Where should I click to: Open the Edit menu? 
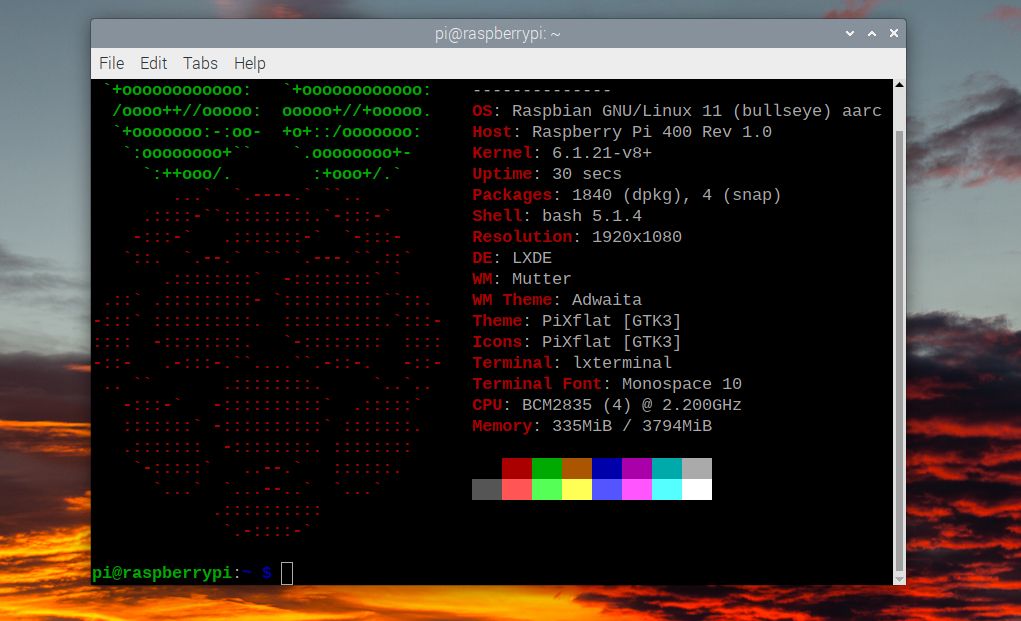(153, 63)
